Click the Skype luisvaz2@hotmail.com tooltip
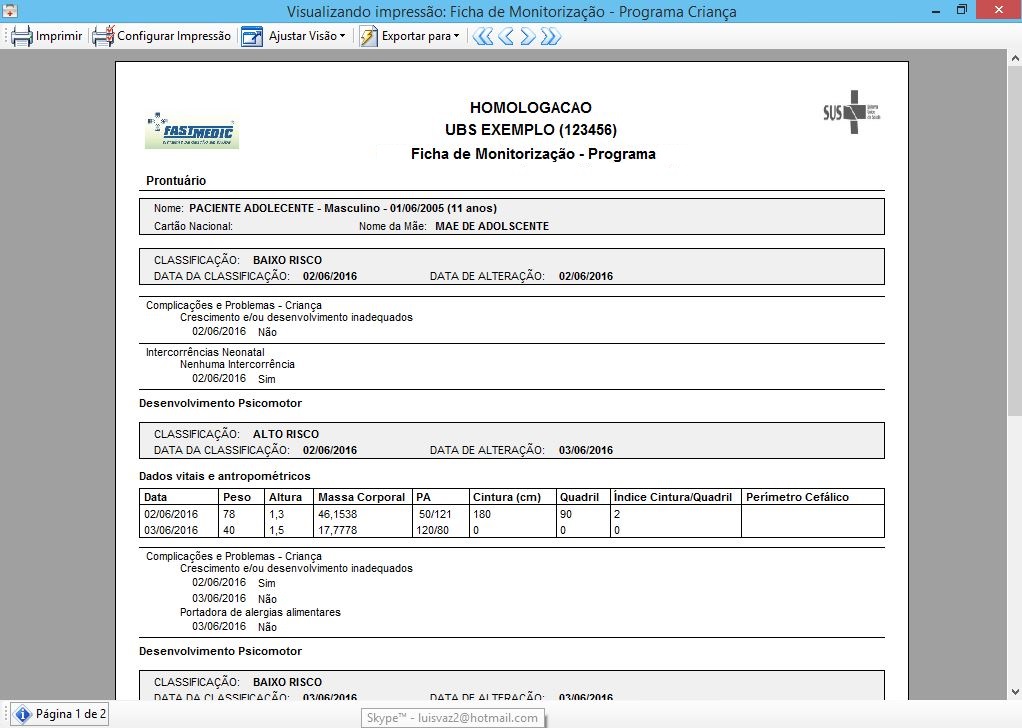1022x728 pixels. pyautogui.click(x=452, y=718)
